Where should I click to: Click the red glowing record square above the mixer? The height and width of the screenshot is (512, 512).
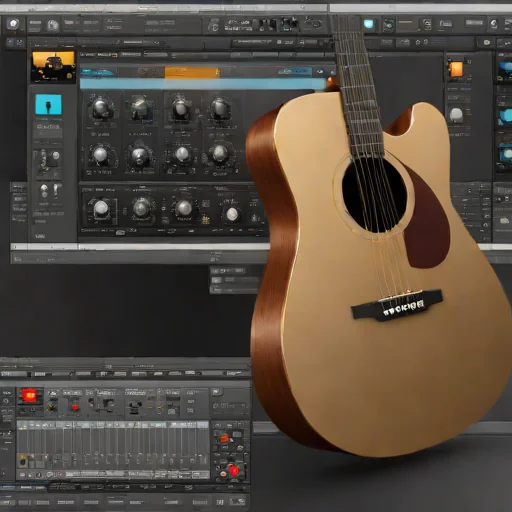[29, 396]
